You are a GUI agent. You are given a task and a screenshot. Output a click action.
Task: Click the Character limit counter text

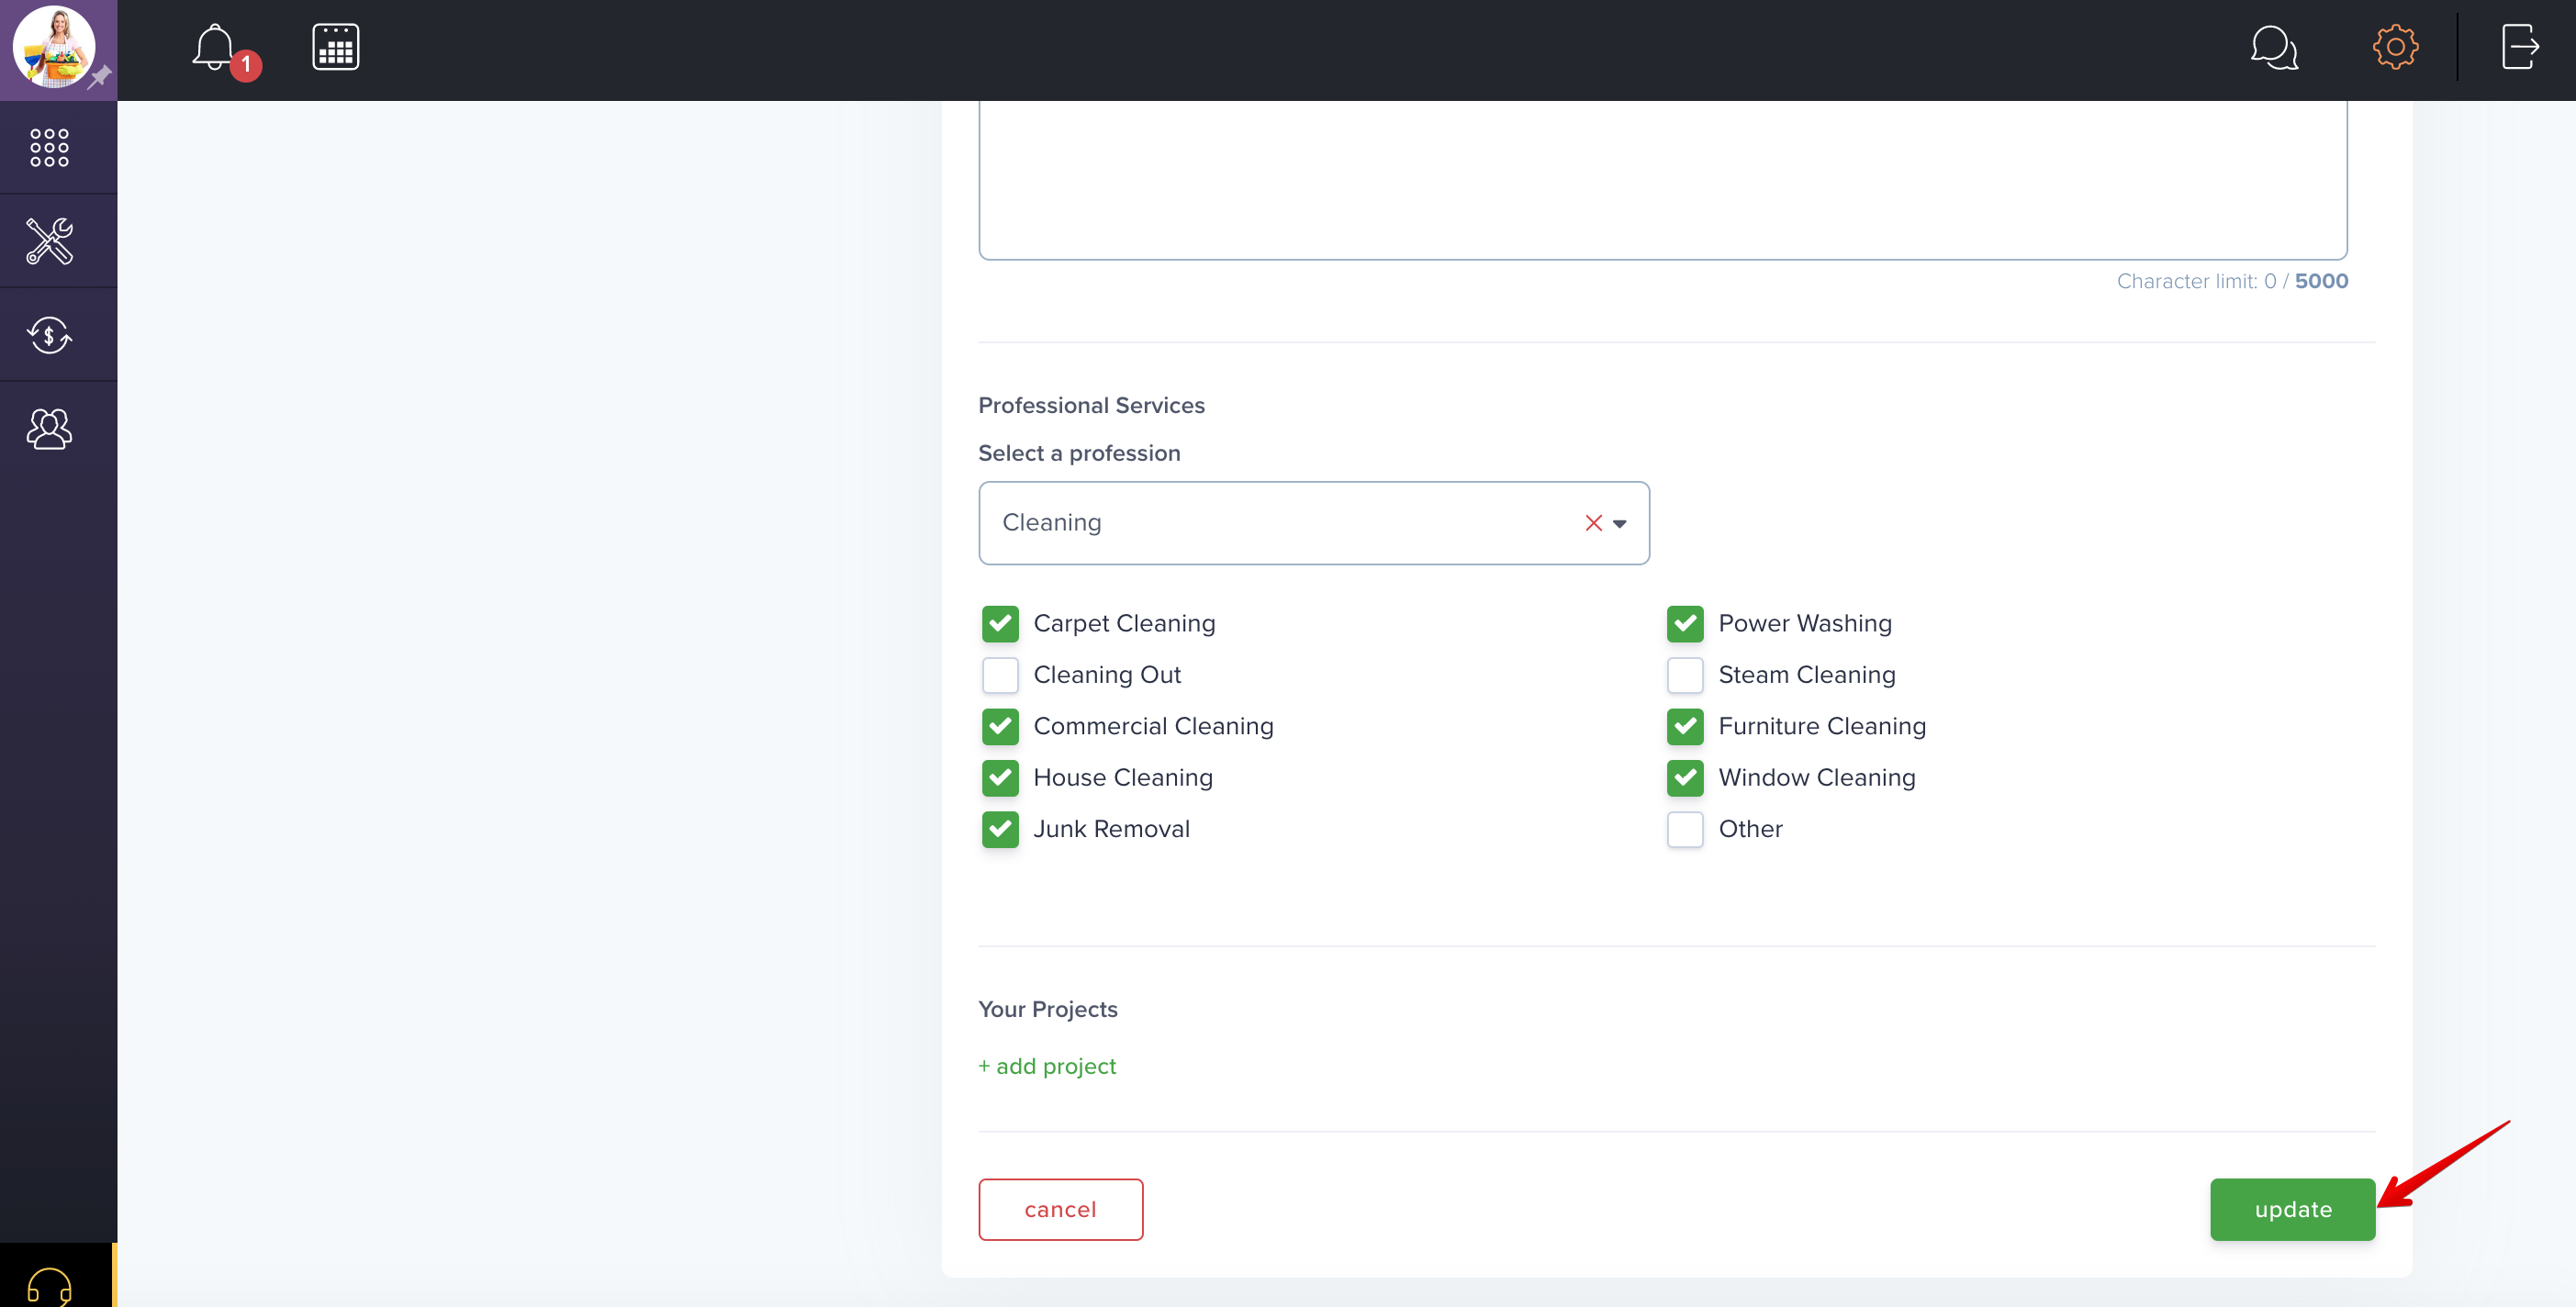[2232, 281]
